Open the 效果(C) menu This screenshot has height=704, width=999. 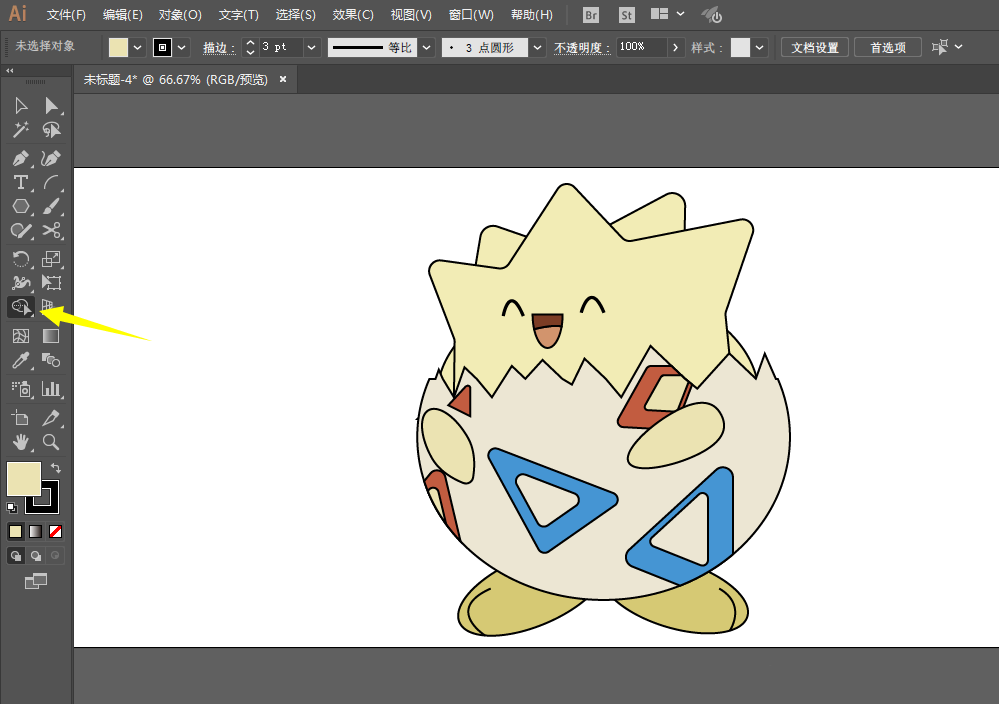[x=353, y=15]
